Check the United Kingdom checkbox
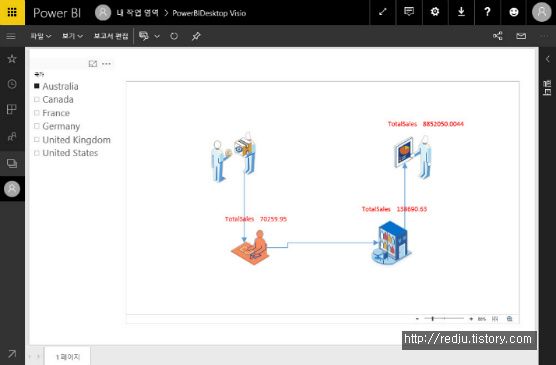The width and height of the screenshot is (556, 365). tap(37, 139)
